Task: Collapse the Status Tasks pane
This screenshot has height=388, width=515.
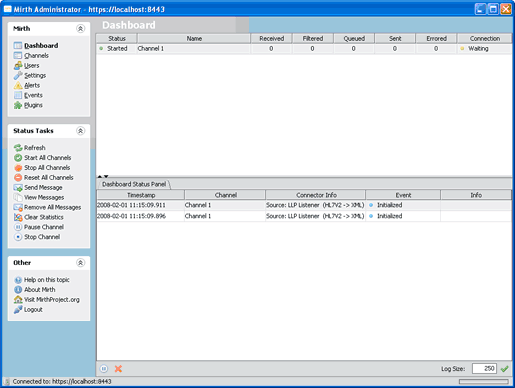Action: click(80, 131)
